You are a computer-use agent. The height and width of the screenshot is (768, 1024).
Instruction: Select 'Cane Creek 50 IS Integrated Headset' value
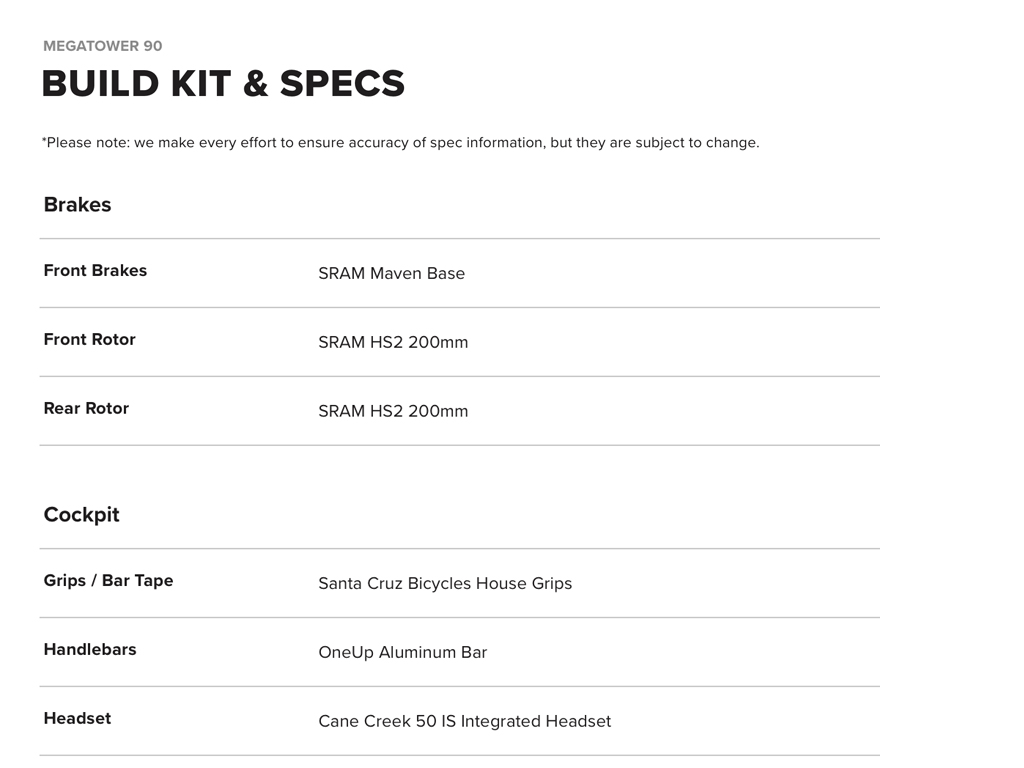pos(464,721)
